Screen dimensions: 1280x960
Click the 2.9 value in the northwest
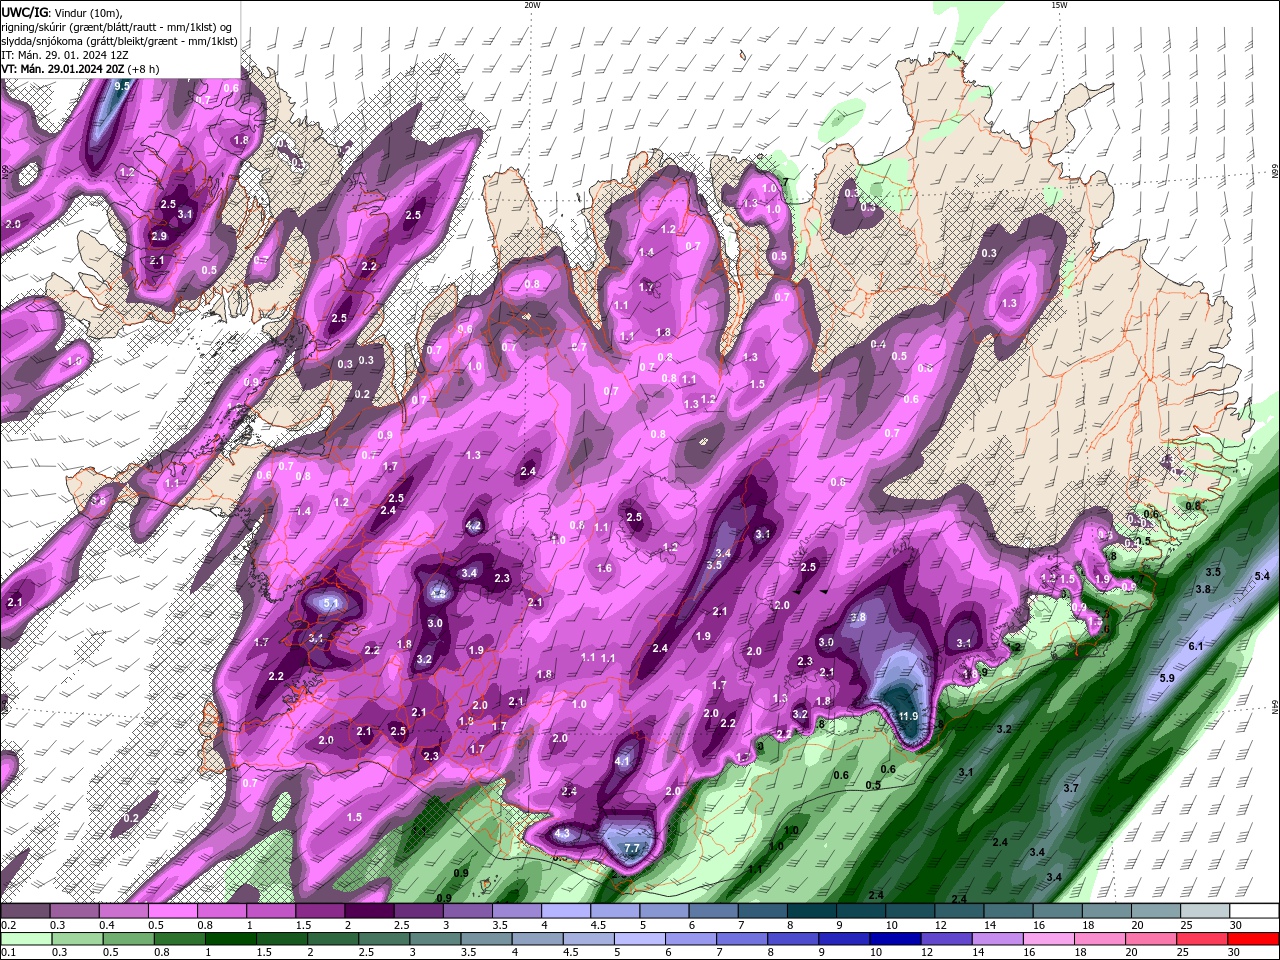159,236
